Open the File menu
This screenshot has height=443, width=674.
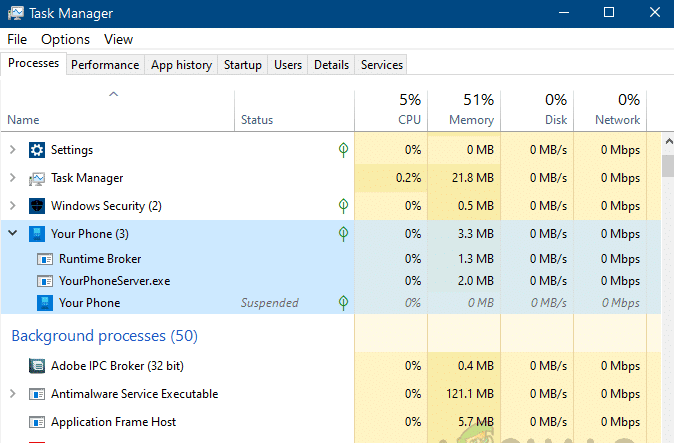coord(17,40)
